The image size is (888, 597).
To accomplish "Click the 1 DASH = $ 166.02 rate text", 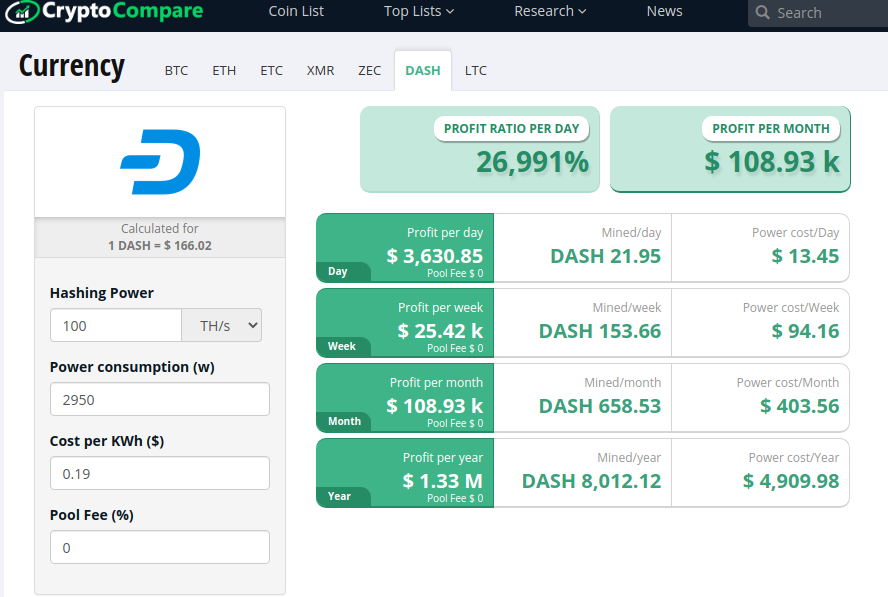I will [x=160, y=246].
